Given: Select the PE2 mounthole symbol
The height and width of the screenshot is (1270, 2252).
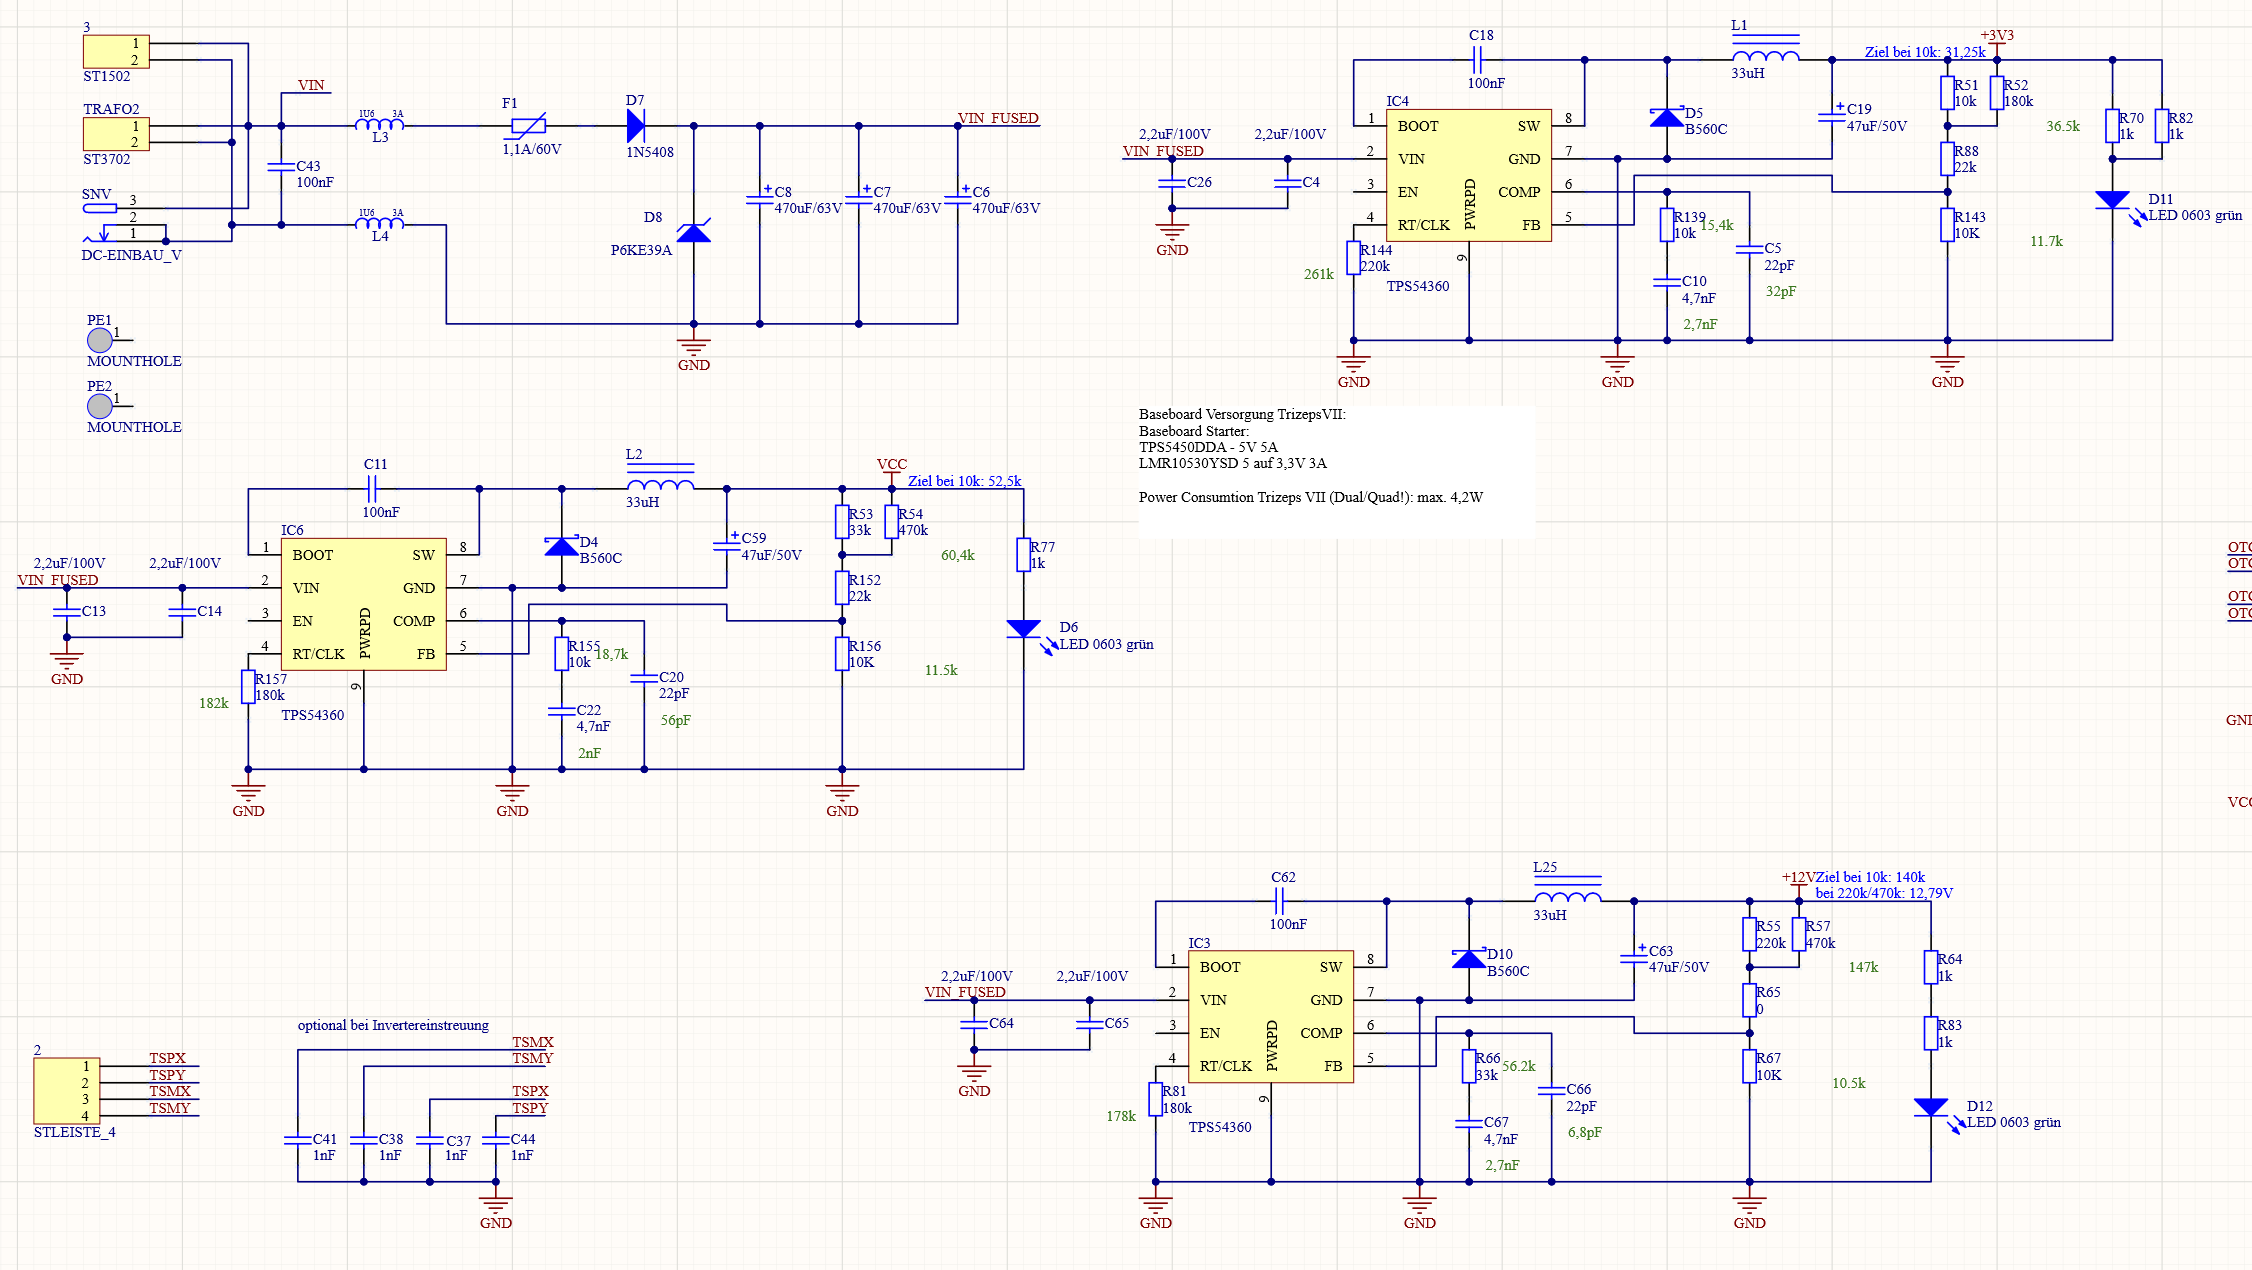Looking at the screenshot, I should pos(100,406).
